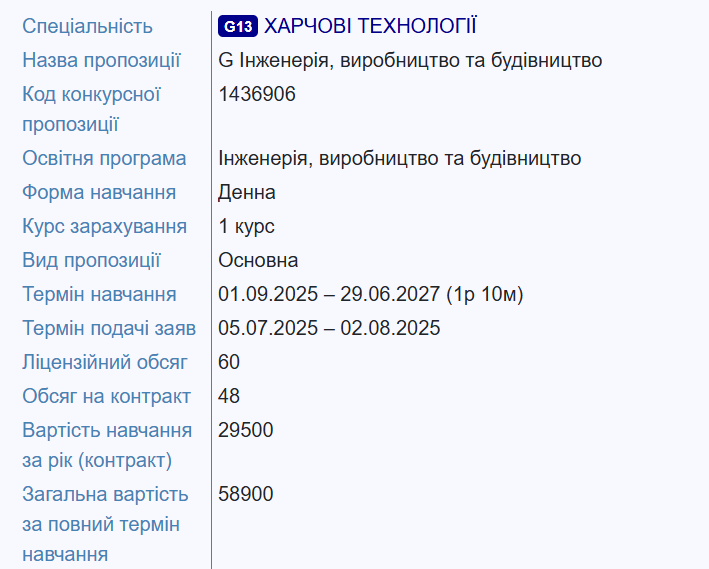Click the Назва пропозиції label
Screen dimensions: 709x569
coord(101,60)
